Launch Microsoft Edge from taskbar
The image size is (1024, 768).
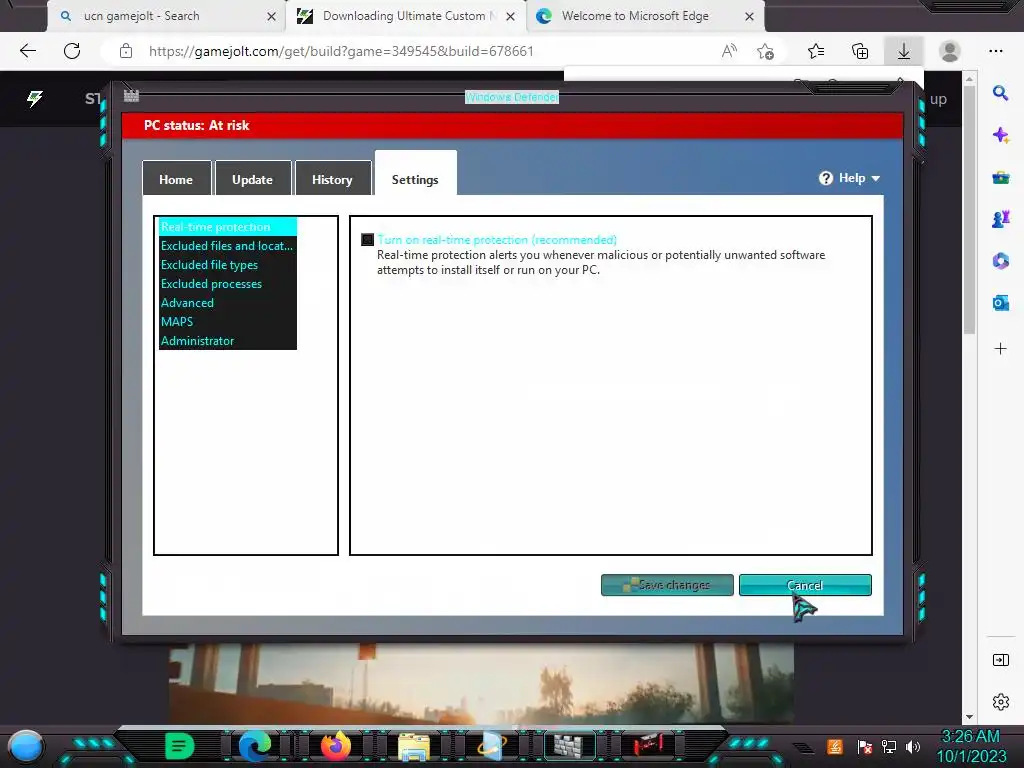(x=255, y=746)
